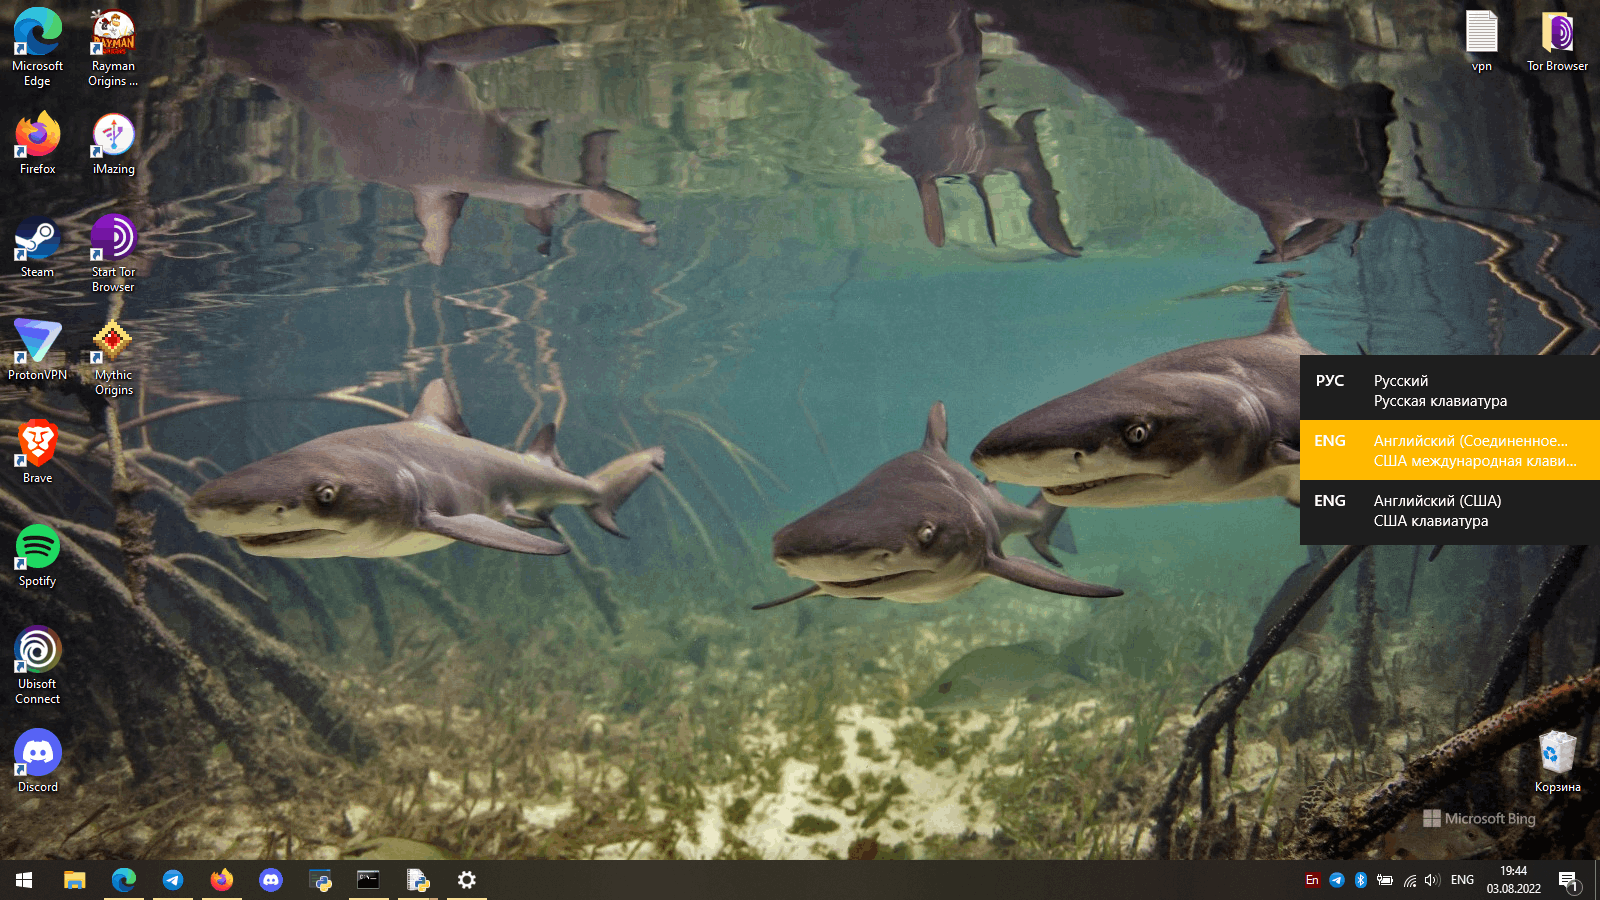The width and height of the screenshot is (1600, 900).
Task: Switch to Microsoft Edge in the taskbar
Action: [124, 880]
